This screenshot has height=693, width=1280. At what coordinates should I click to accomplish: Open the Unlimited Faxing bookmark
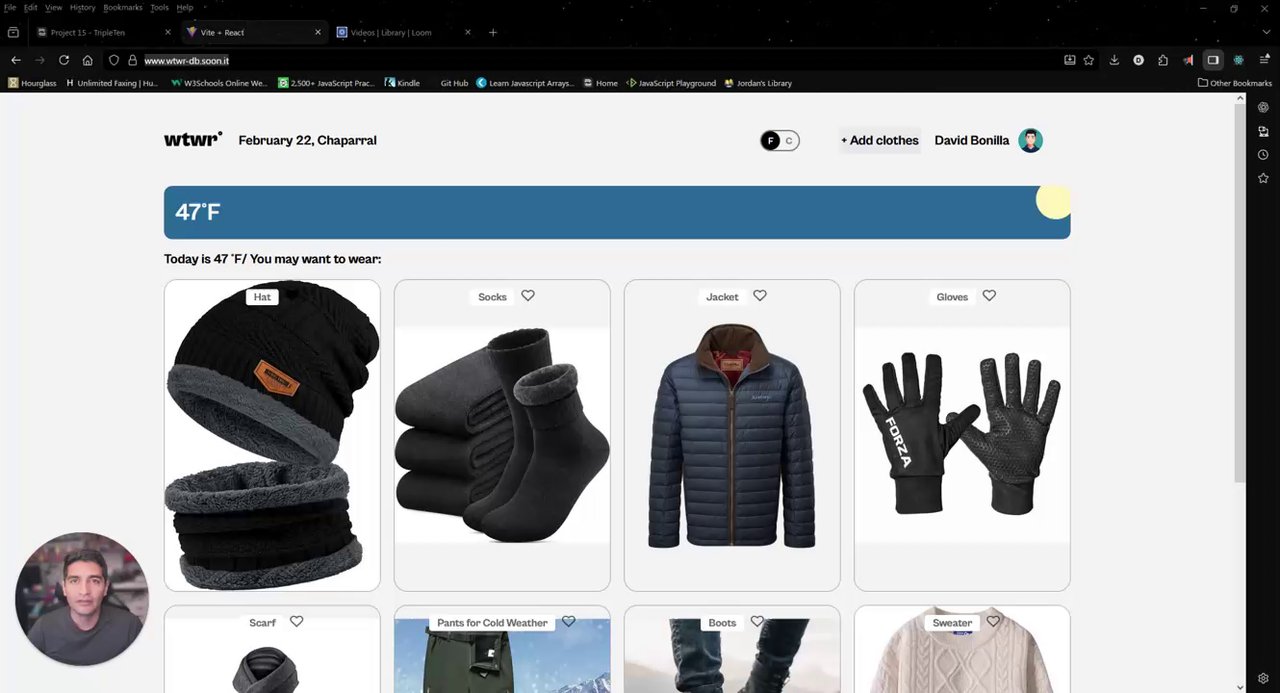pyautogui.click(x=111, y=83)
